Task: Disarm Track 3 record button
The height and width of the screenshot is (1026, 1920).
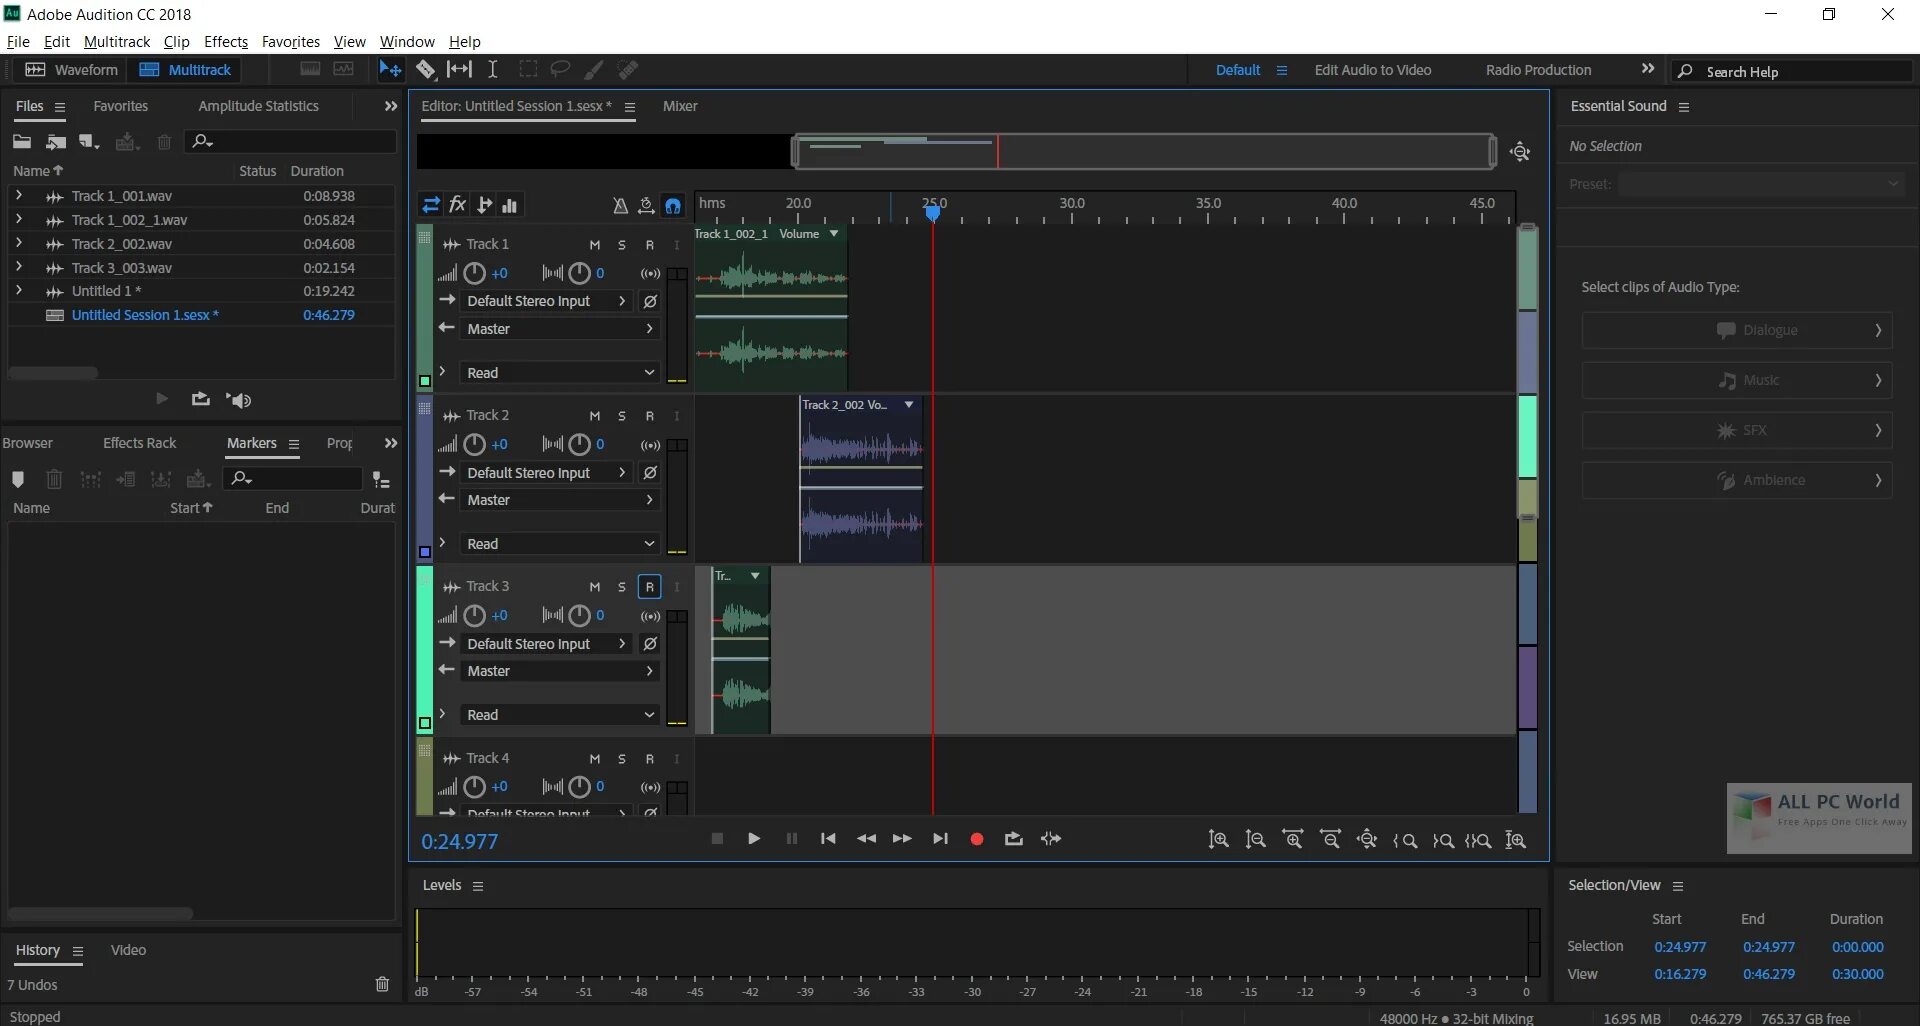Action: click(650, 587)
